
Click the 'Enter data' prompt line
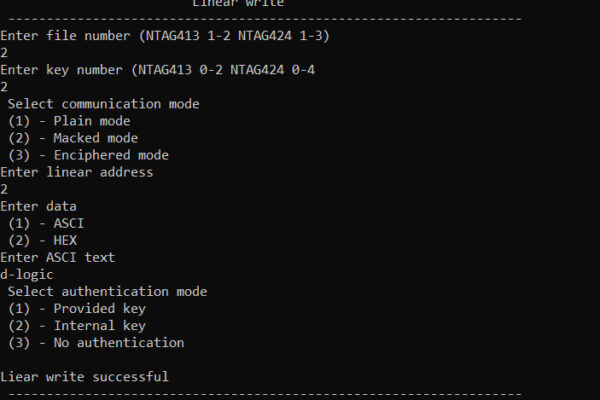tap(39, 207)
